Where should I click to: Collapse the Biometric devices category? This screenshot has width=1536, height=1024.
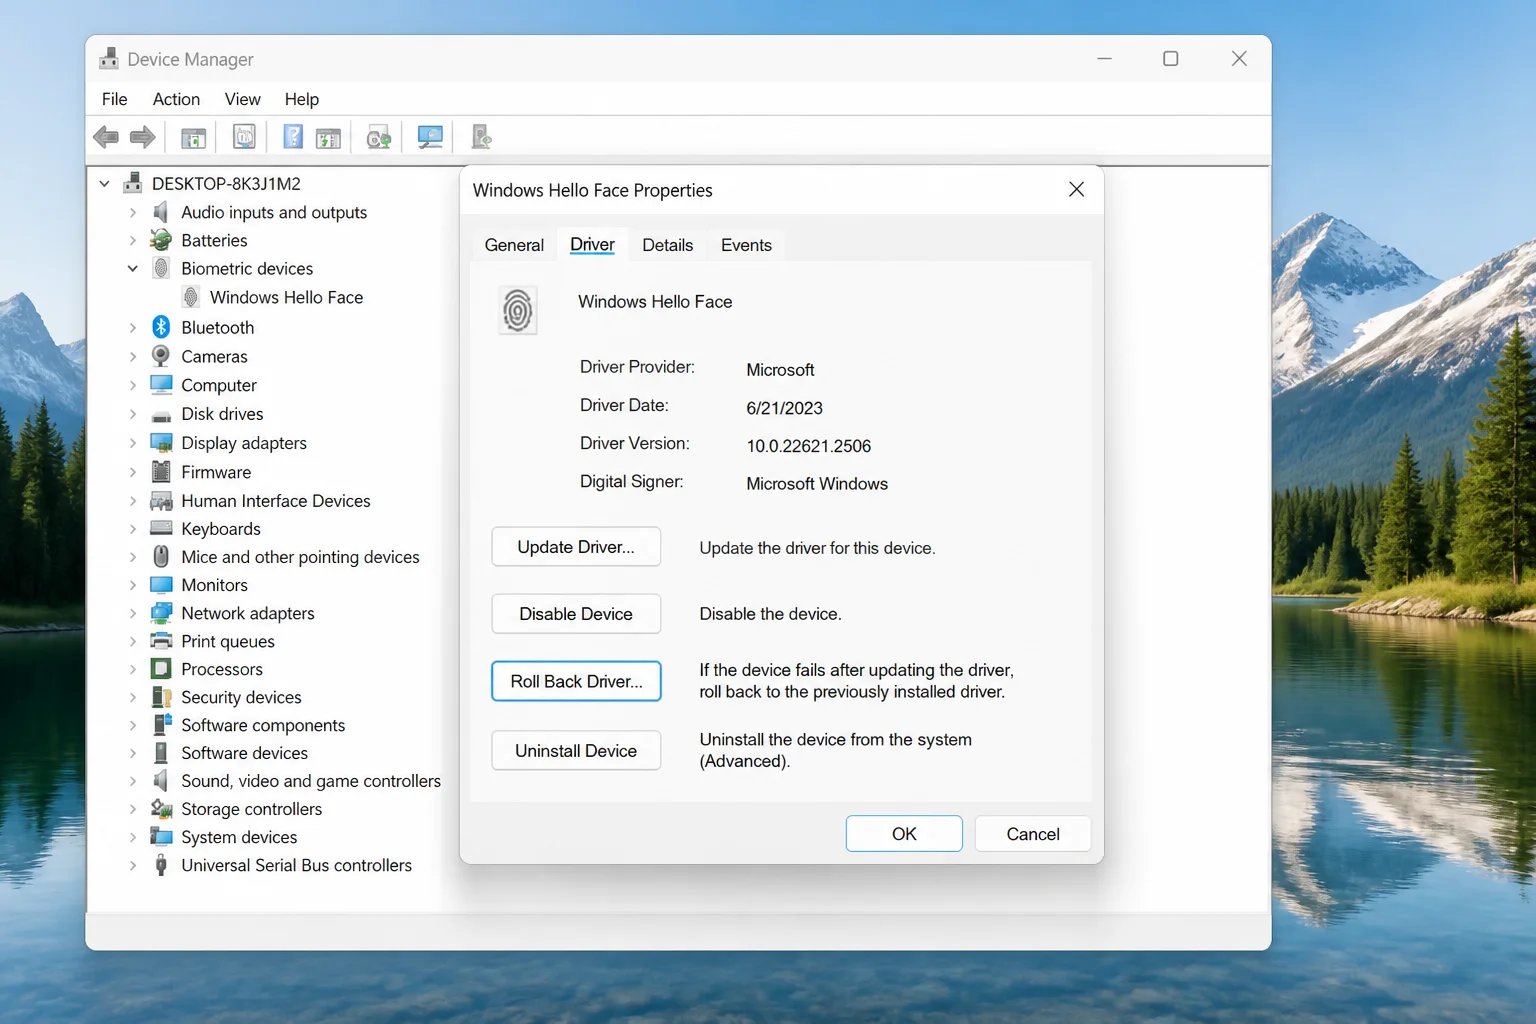click(132, 268)
